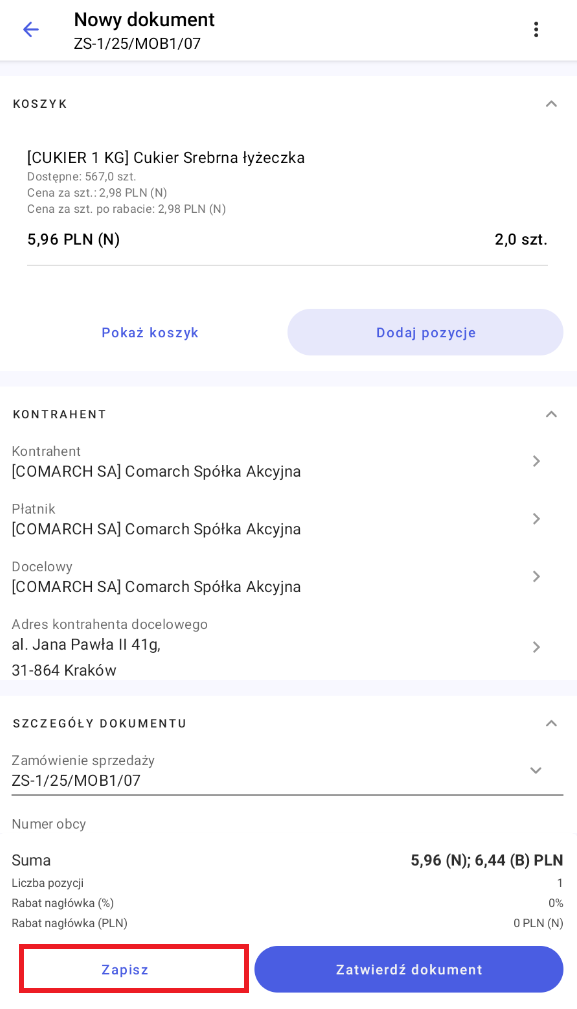Tap the Dodaj pozycje button
577x1009 pixels.
tap(426, 333)
